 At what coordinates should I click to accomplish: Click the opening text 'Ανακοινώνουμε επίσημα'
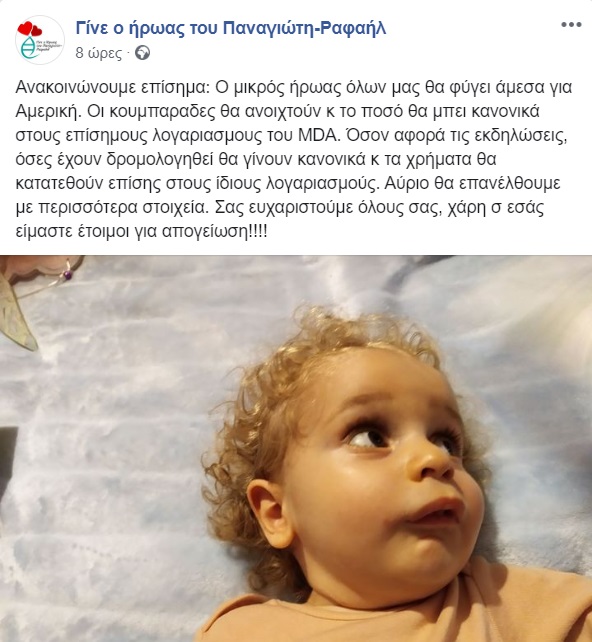click(x=113, y=88)
